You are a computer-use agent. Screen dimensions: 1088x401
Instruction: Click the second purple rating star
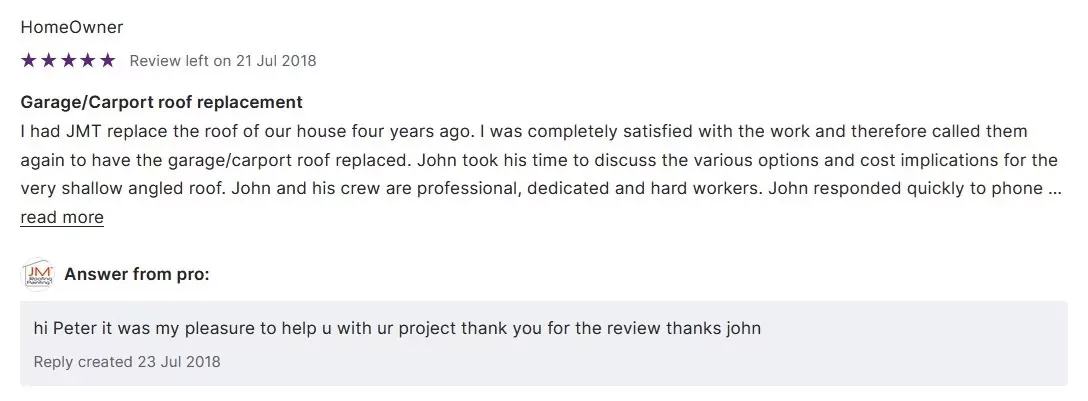click(x=48, y=61)
